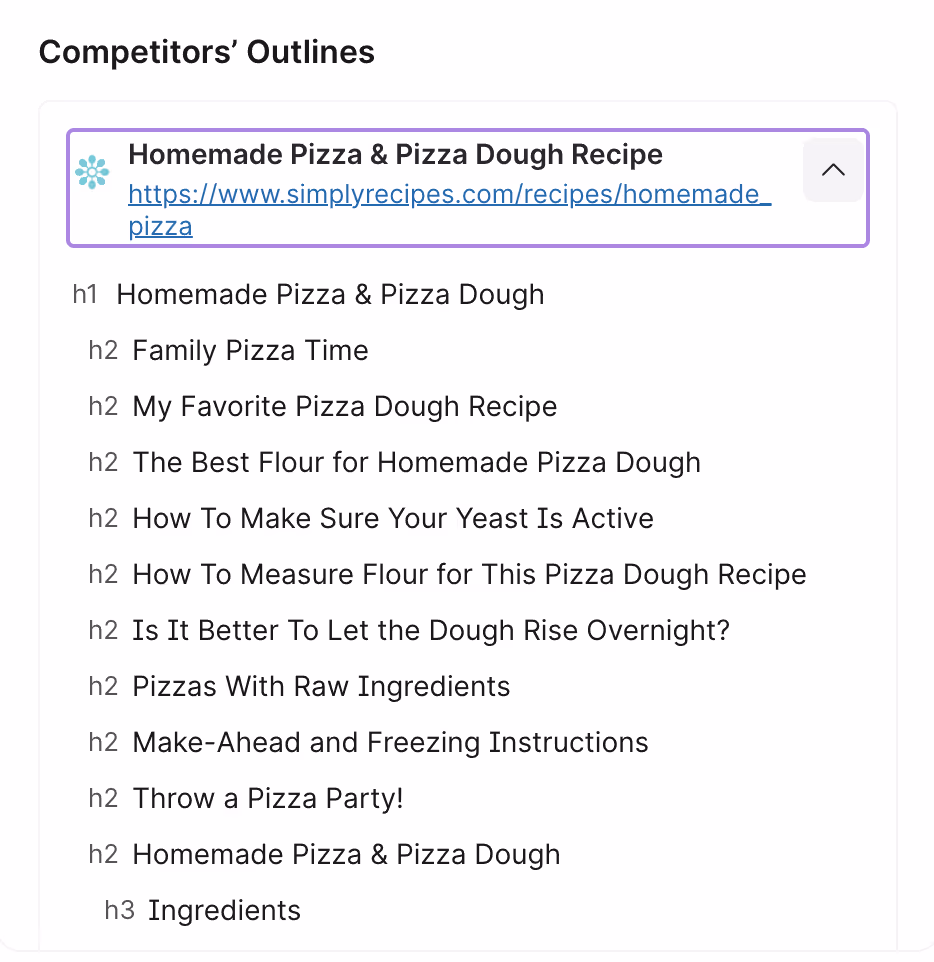The image size is (934, 962).
Task: Click the h1 'Homemade Pizza & Pizza Dough' heading
Action: point(330,294)
